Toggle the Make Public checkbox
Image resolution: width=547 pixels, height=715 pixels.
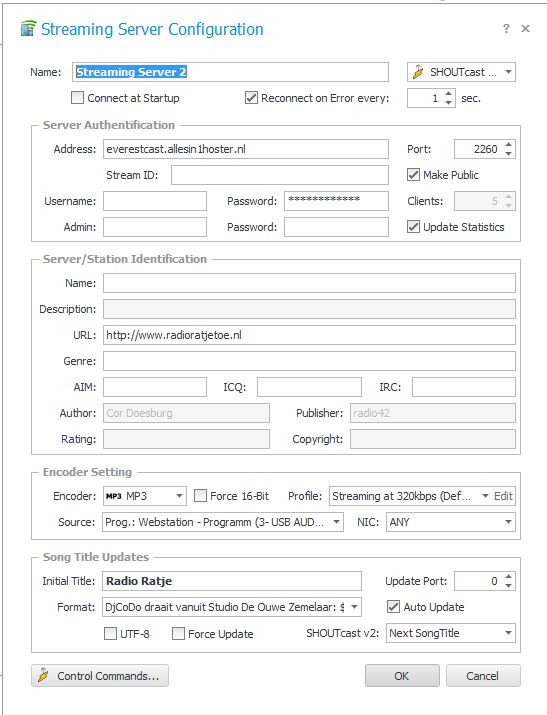tap(413, 175)
